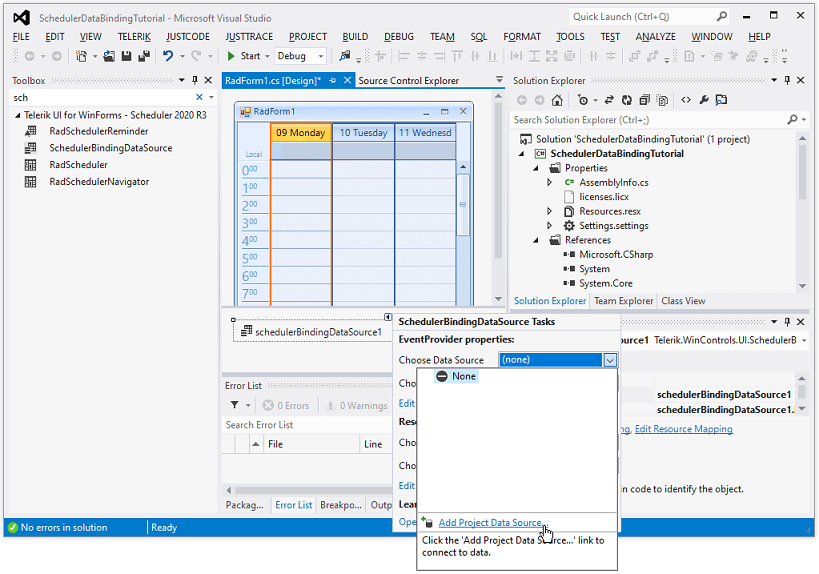Image resolution: width=819 pixels, height=574 pixels.
Task: Toggle auto-hide pin on Solution Explorer panel
Action: point(787,80)
